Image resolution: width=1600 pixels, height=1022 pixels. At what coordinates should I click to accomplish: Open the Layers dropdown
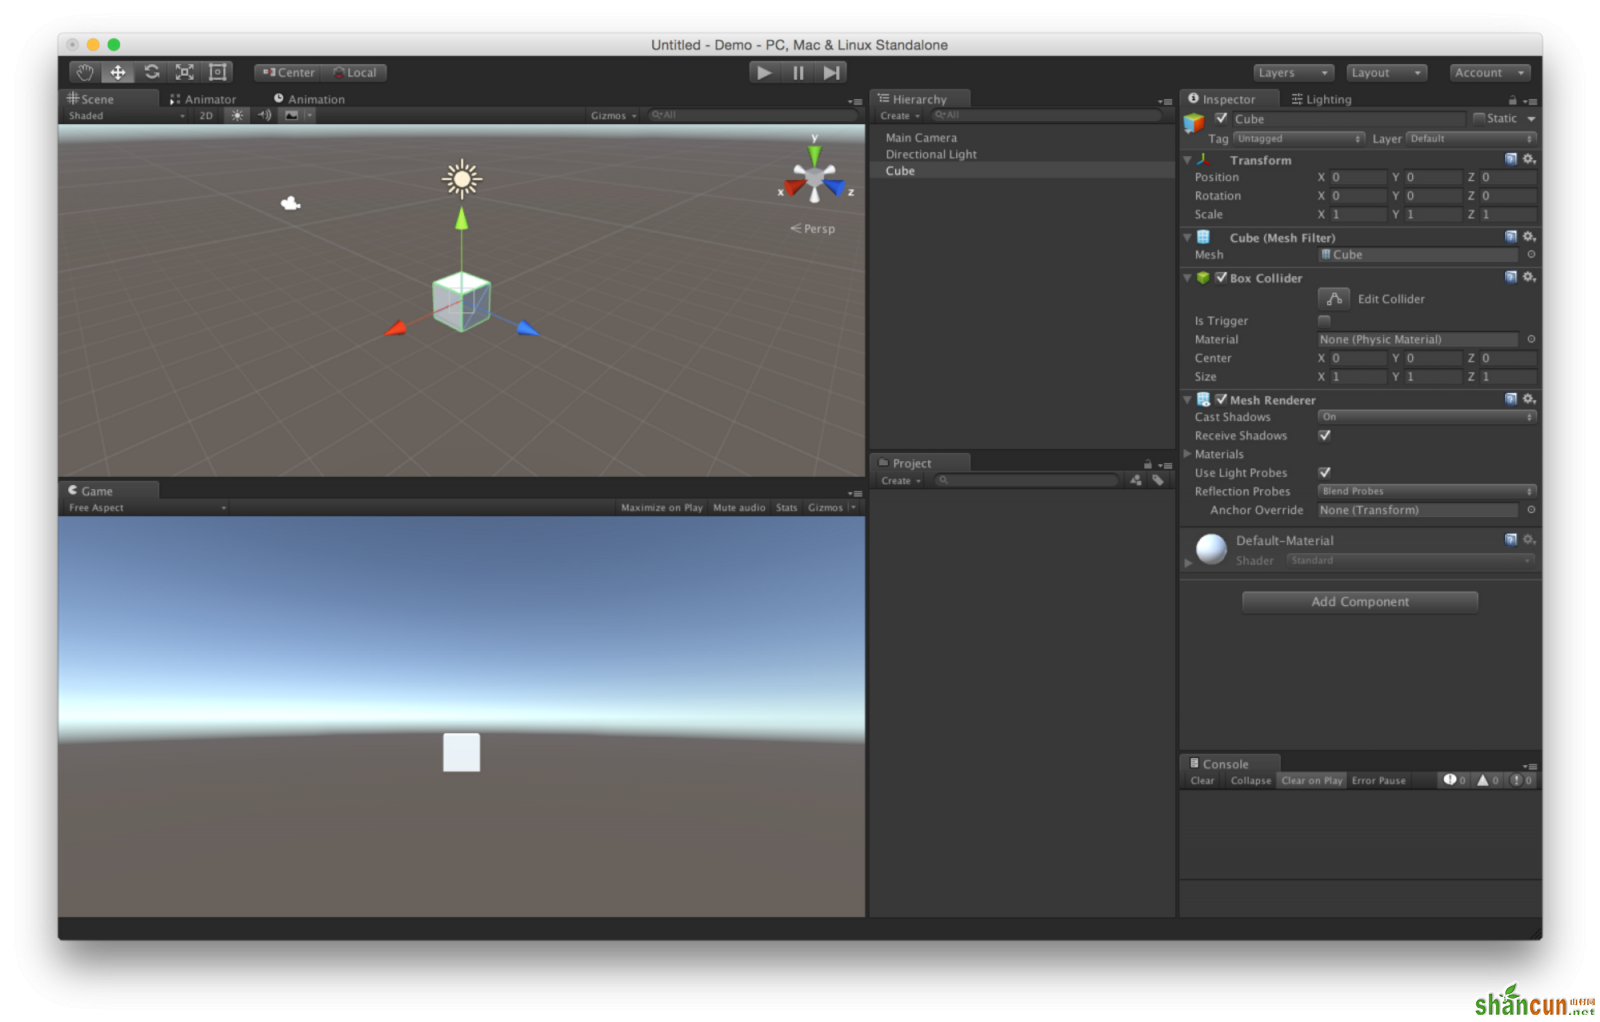[x=1293, y=72]
